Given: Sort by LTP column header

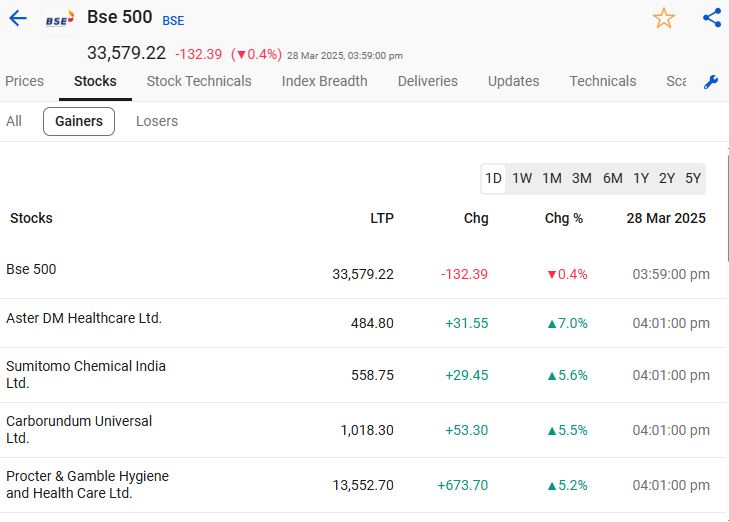Looking at the screenshot, I should point(382,218).
